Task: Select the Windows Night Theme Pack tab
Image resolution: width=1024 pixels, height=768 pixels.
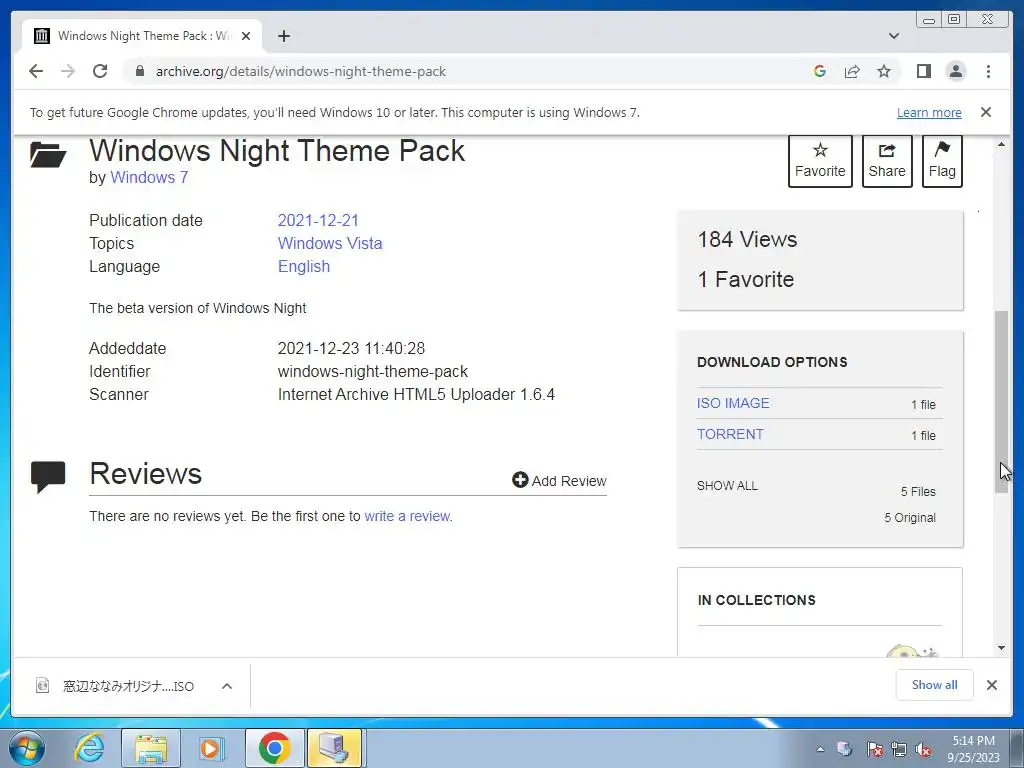Action: click(142, 36)
